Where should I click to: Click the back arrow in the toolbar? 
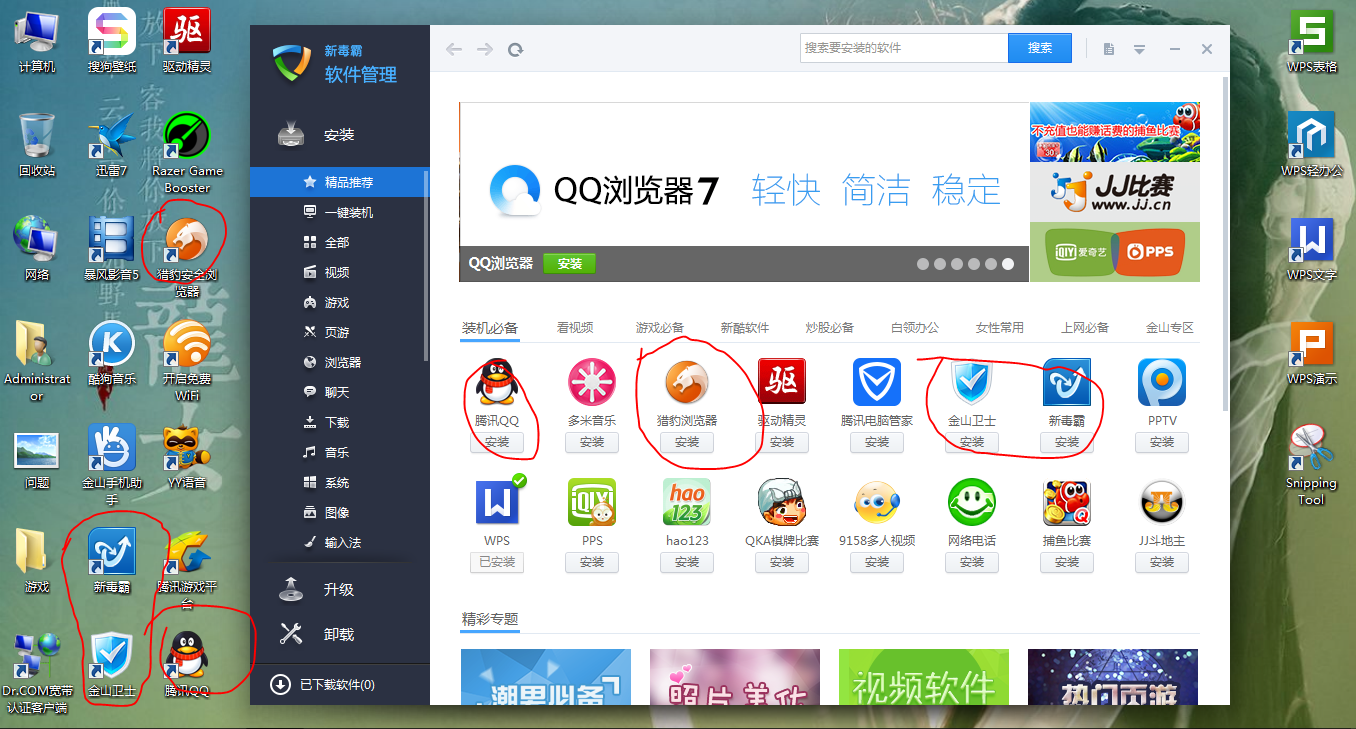[454, 49]
